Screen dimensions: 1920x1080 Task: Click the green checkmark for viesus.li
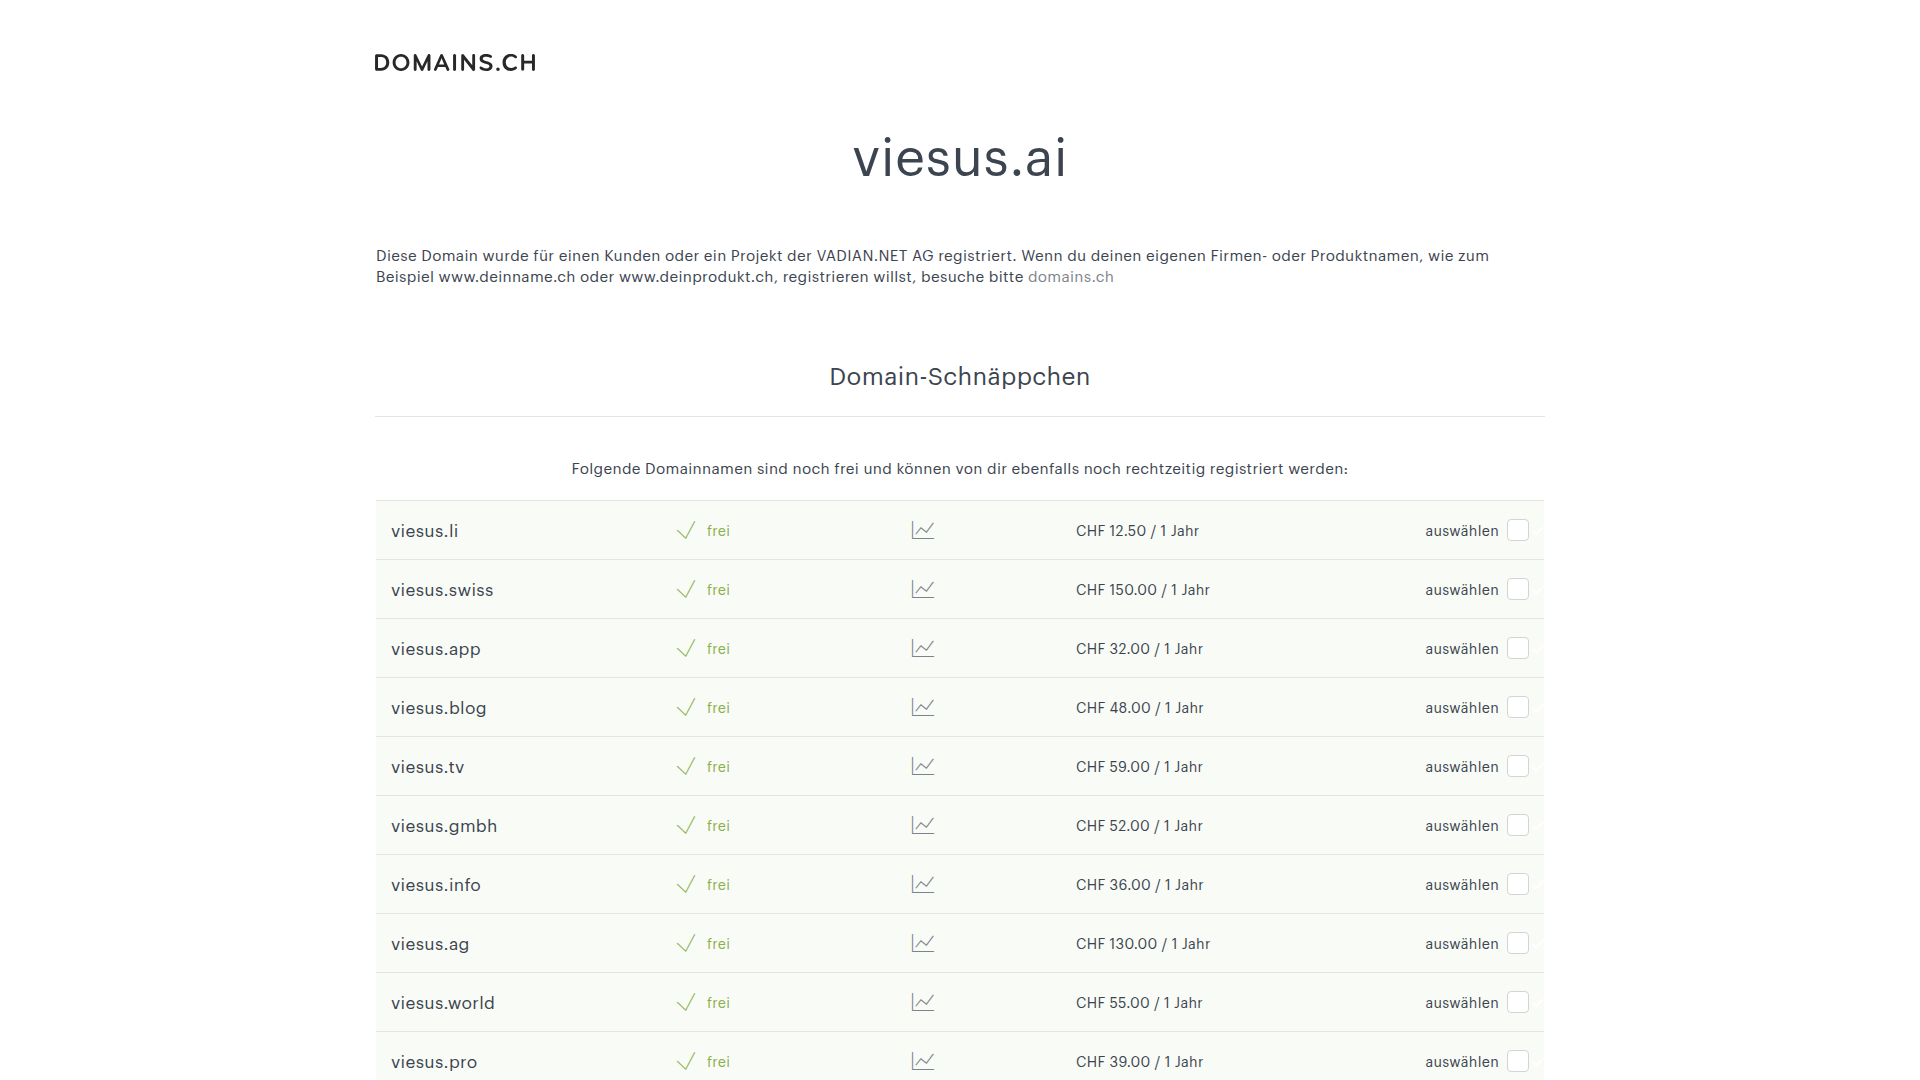coord(686,530)
